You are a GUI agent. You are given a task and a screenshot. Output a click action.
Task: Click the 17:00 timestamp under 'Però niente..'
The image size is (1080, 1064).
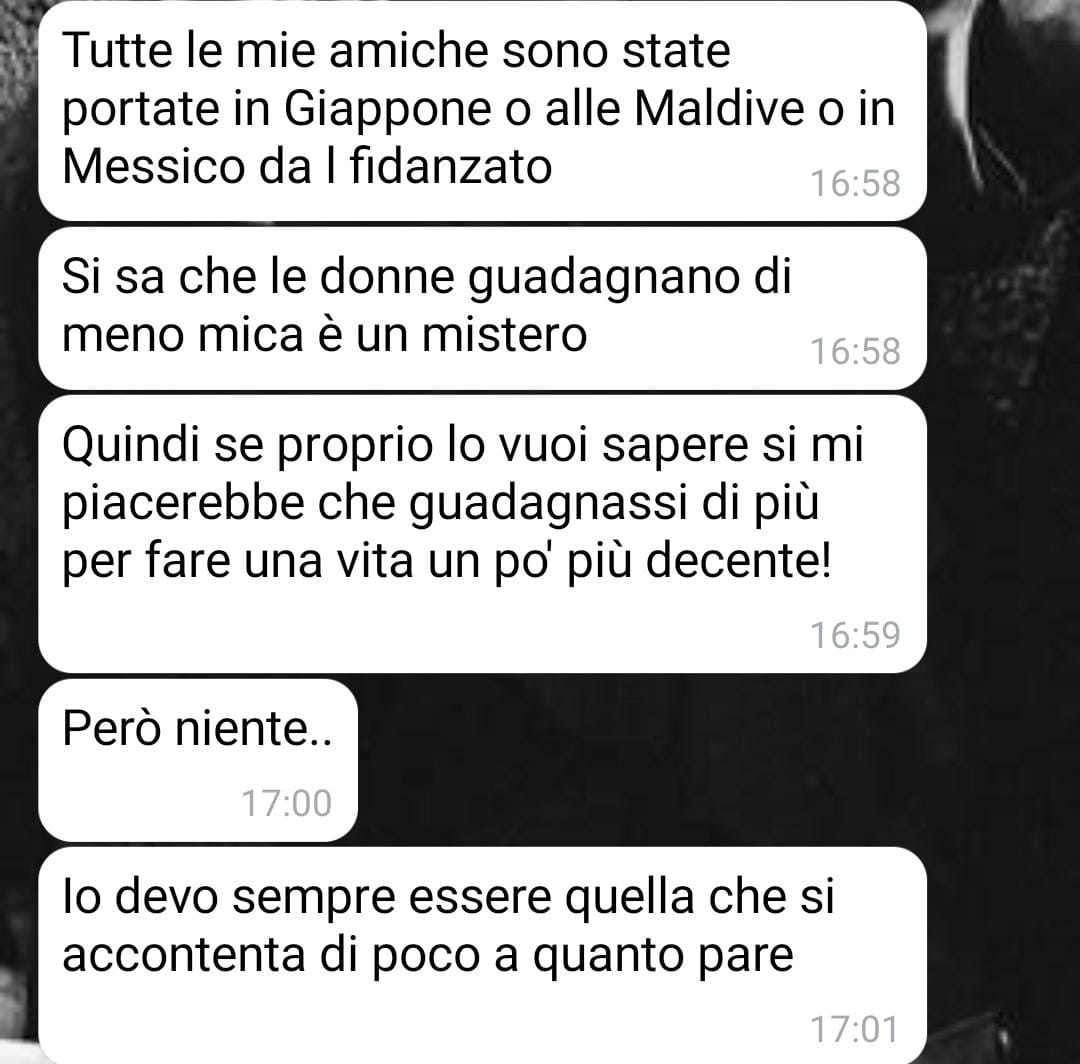click(287, 804)
